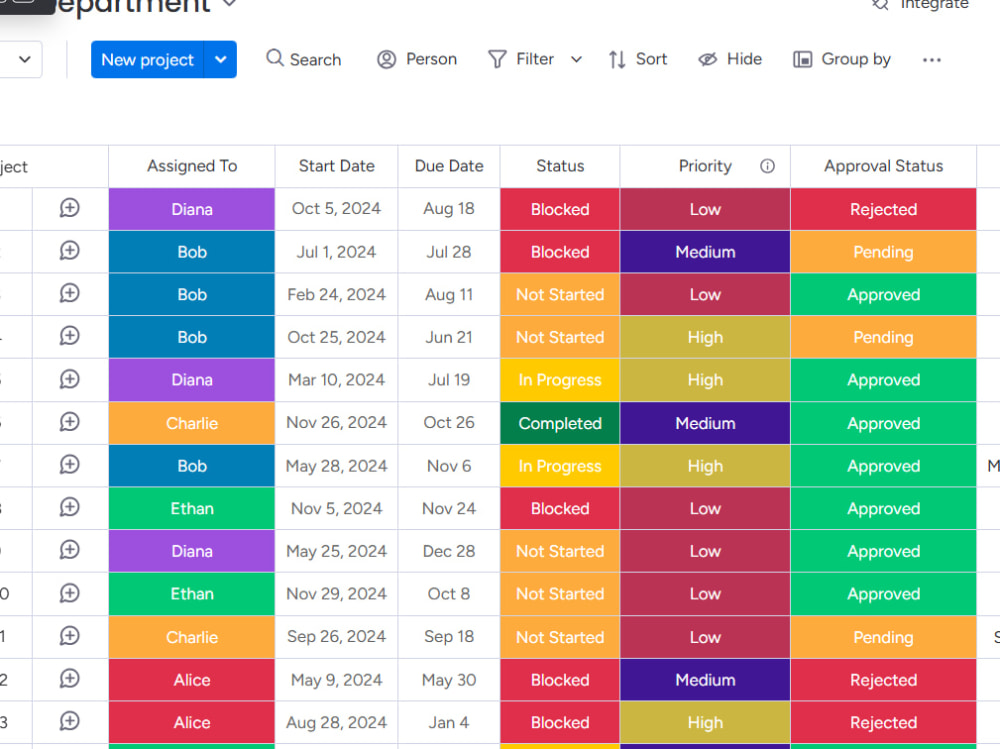The image size is (1000, 749).
Task: Expand the board title dropdown chevron
Action: coord(230,4)
